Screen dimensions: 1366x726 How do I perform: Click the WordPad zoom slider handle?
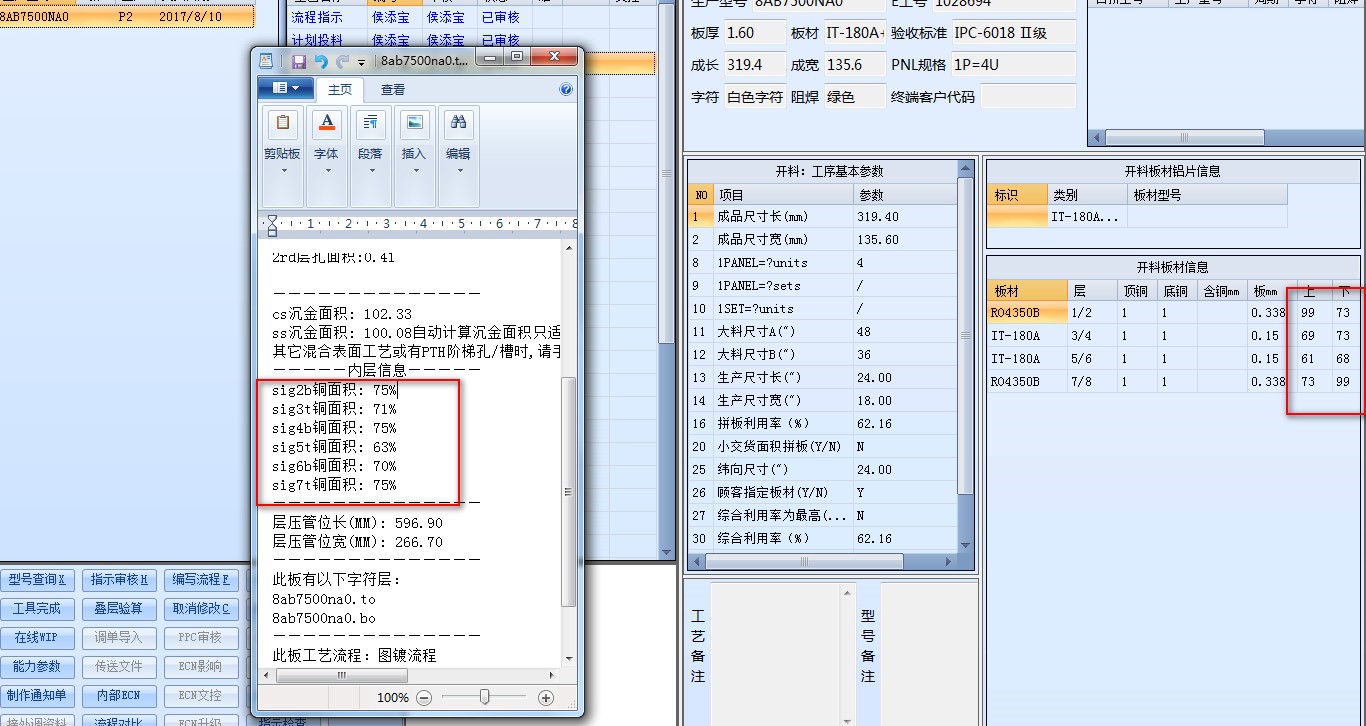(x=484, y=697)
